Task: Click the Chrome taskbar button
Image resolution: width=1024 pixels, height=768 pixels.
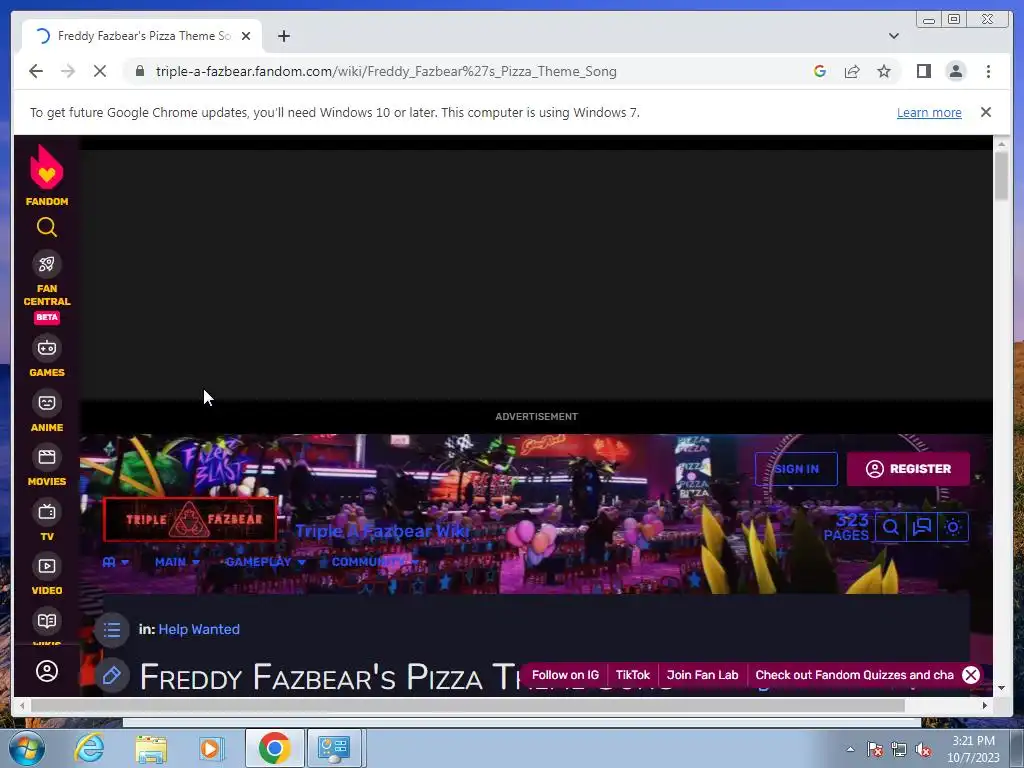Action: 274,748
